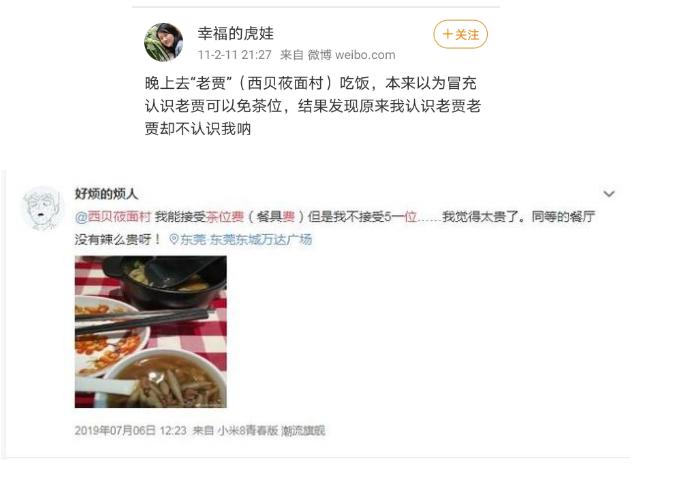Open the location pin icon before 东莞
This screenshot has width=676, height=477.
tap(174, 239)
